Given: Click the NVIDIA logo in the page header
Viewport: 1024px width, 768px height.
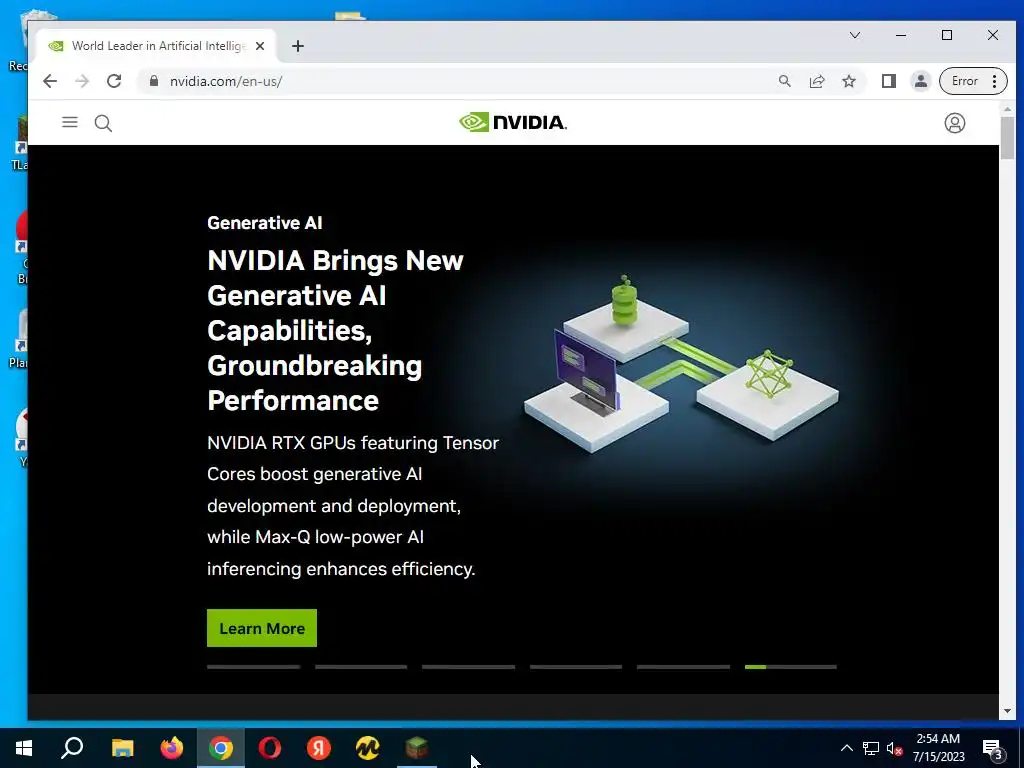Looking at the screenshot, I should coord(513,122).
